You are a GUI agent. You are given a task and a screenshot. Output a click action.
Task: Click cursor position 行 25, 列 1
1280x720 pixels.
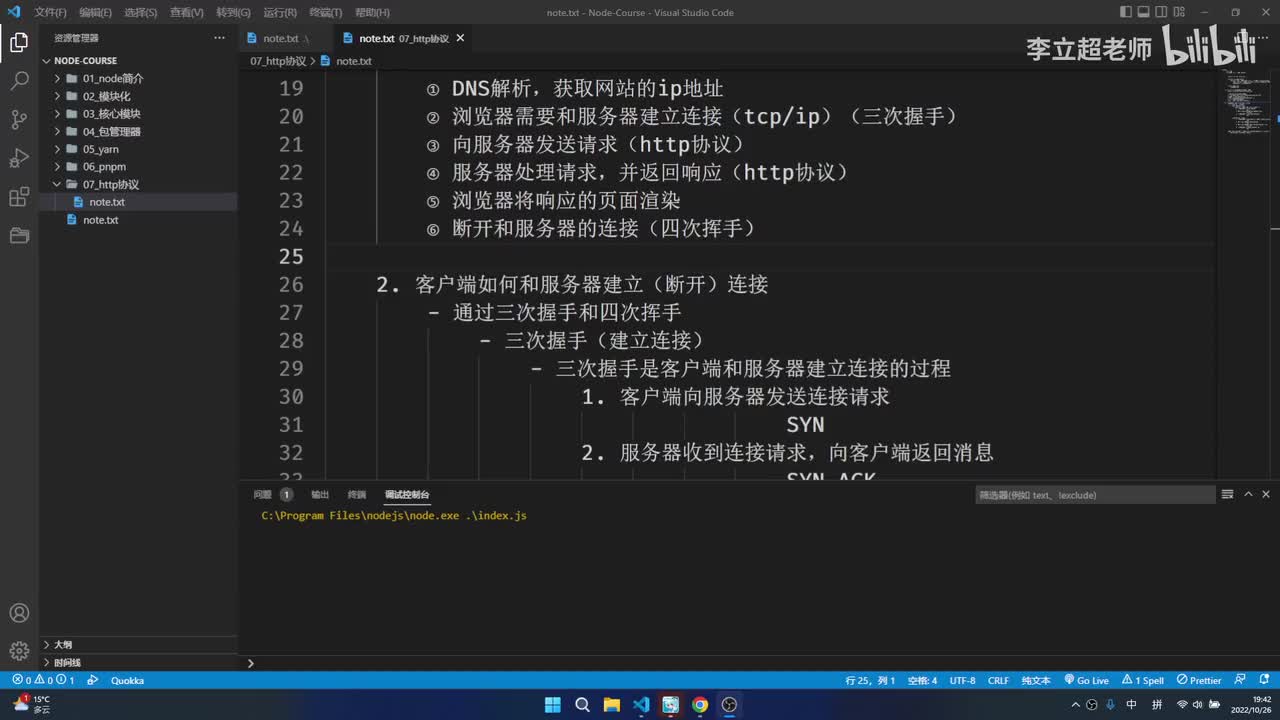pos(870,680)
